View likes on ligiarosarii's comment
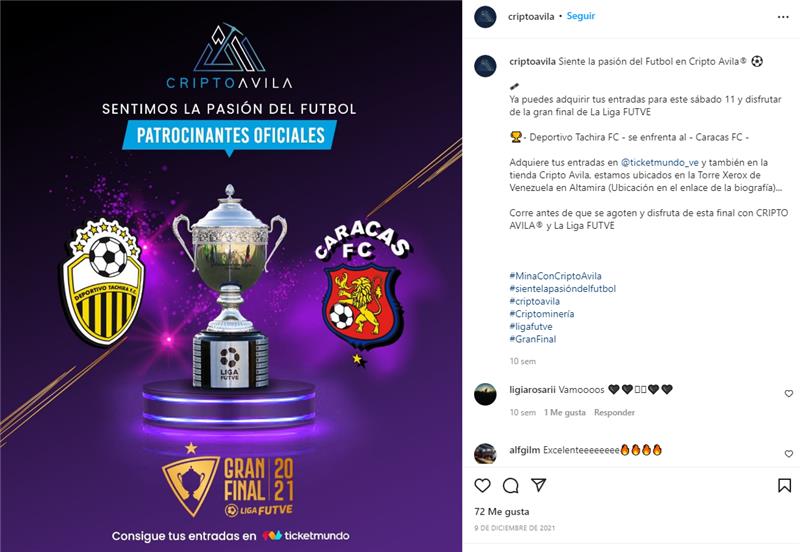Image resolution: width=800 pixels, height=552 pixels. click(x=565, y=412)
